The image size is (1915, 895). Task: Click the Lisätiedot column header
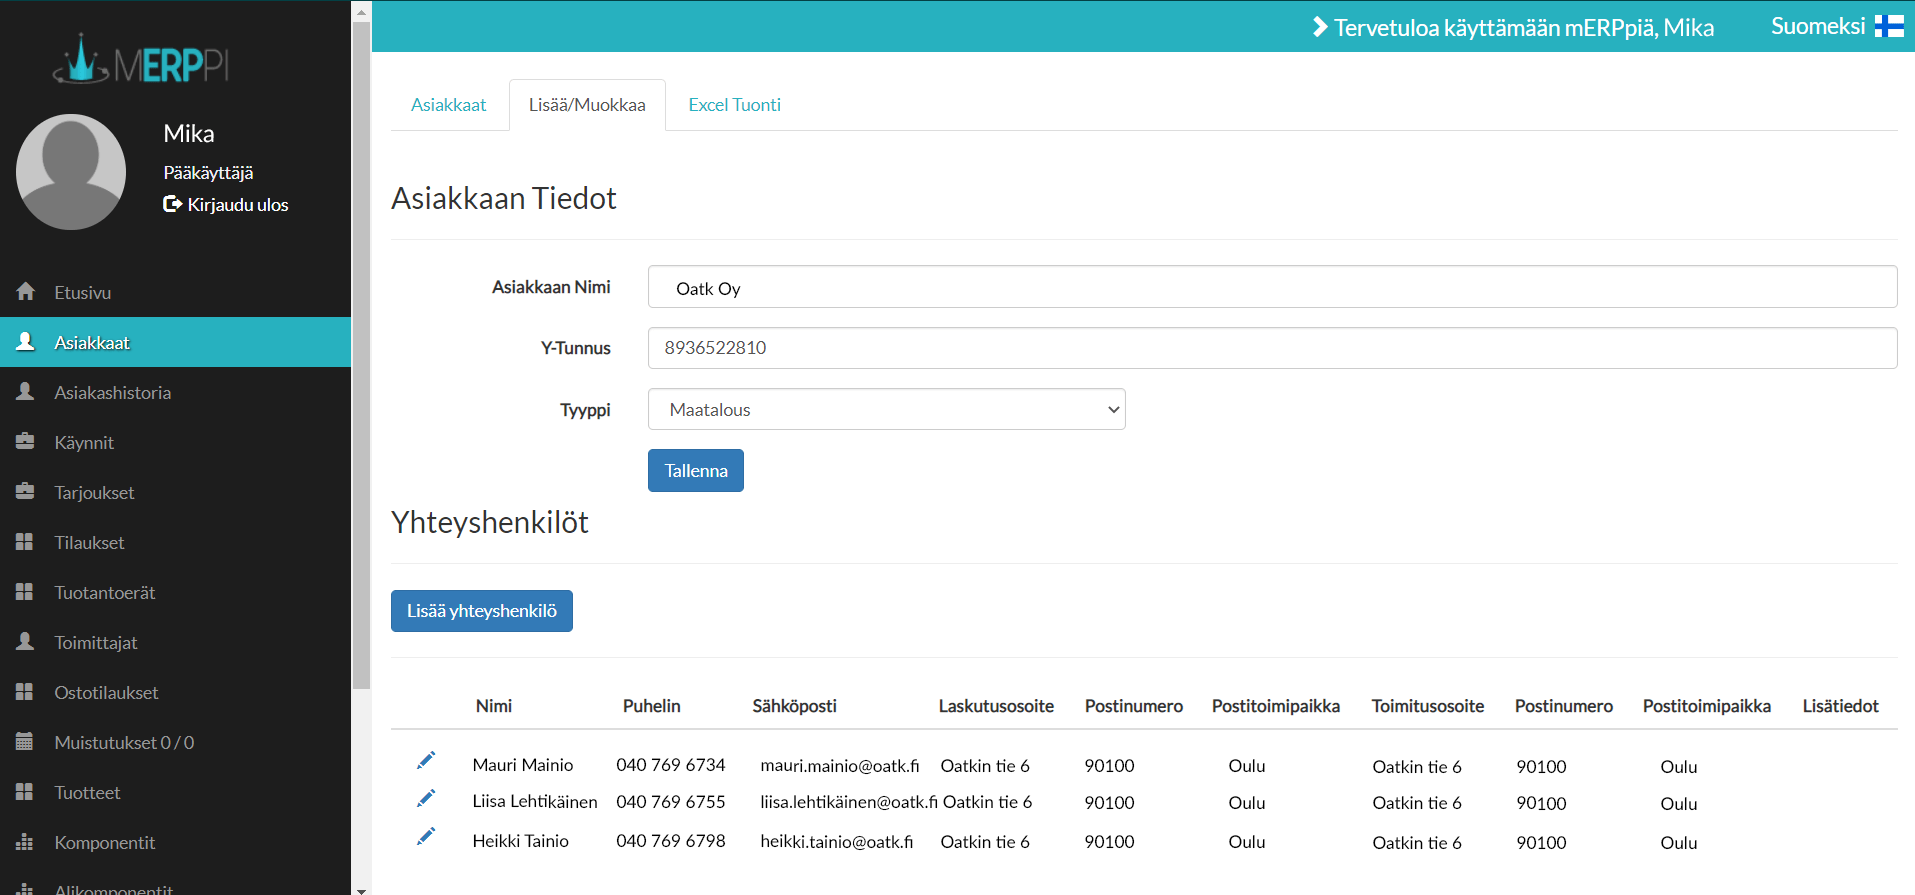(x=1841, y=706)
